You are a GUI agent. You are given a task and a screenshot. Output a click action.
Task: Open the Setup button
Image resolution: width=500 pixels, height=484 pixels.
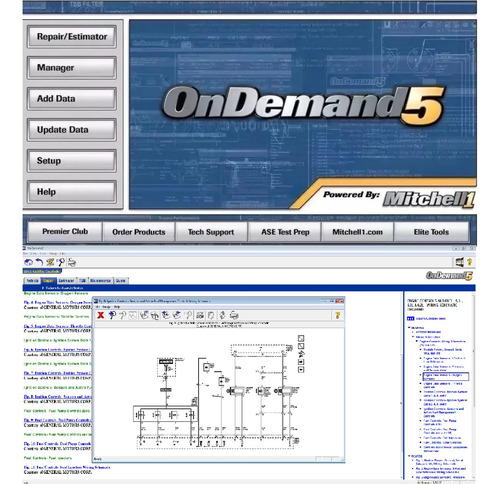tap(72, 161)
